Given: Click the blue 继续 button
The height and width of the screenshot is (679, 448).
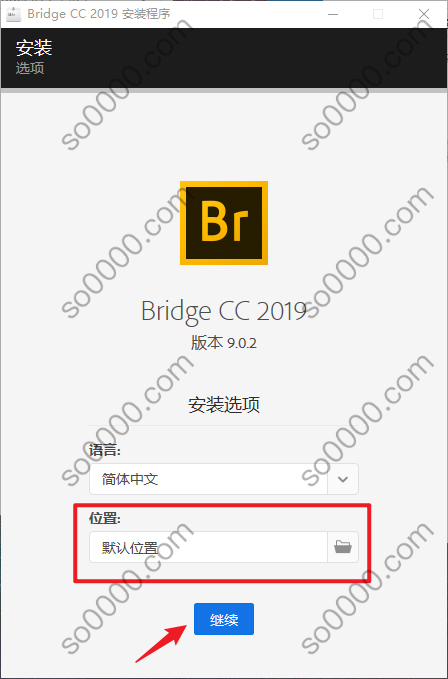Looking at the screenshot, I should (224, 619).
